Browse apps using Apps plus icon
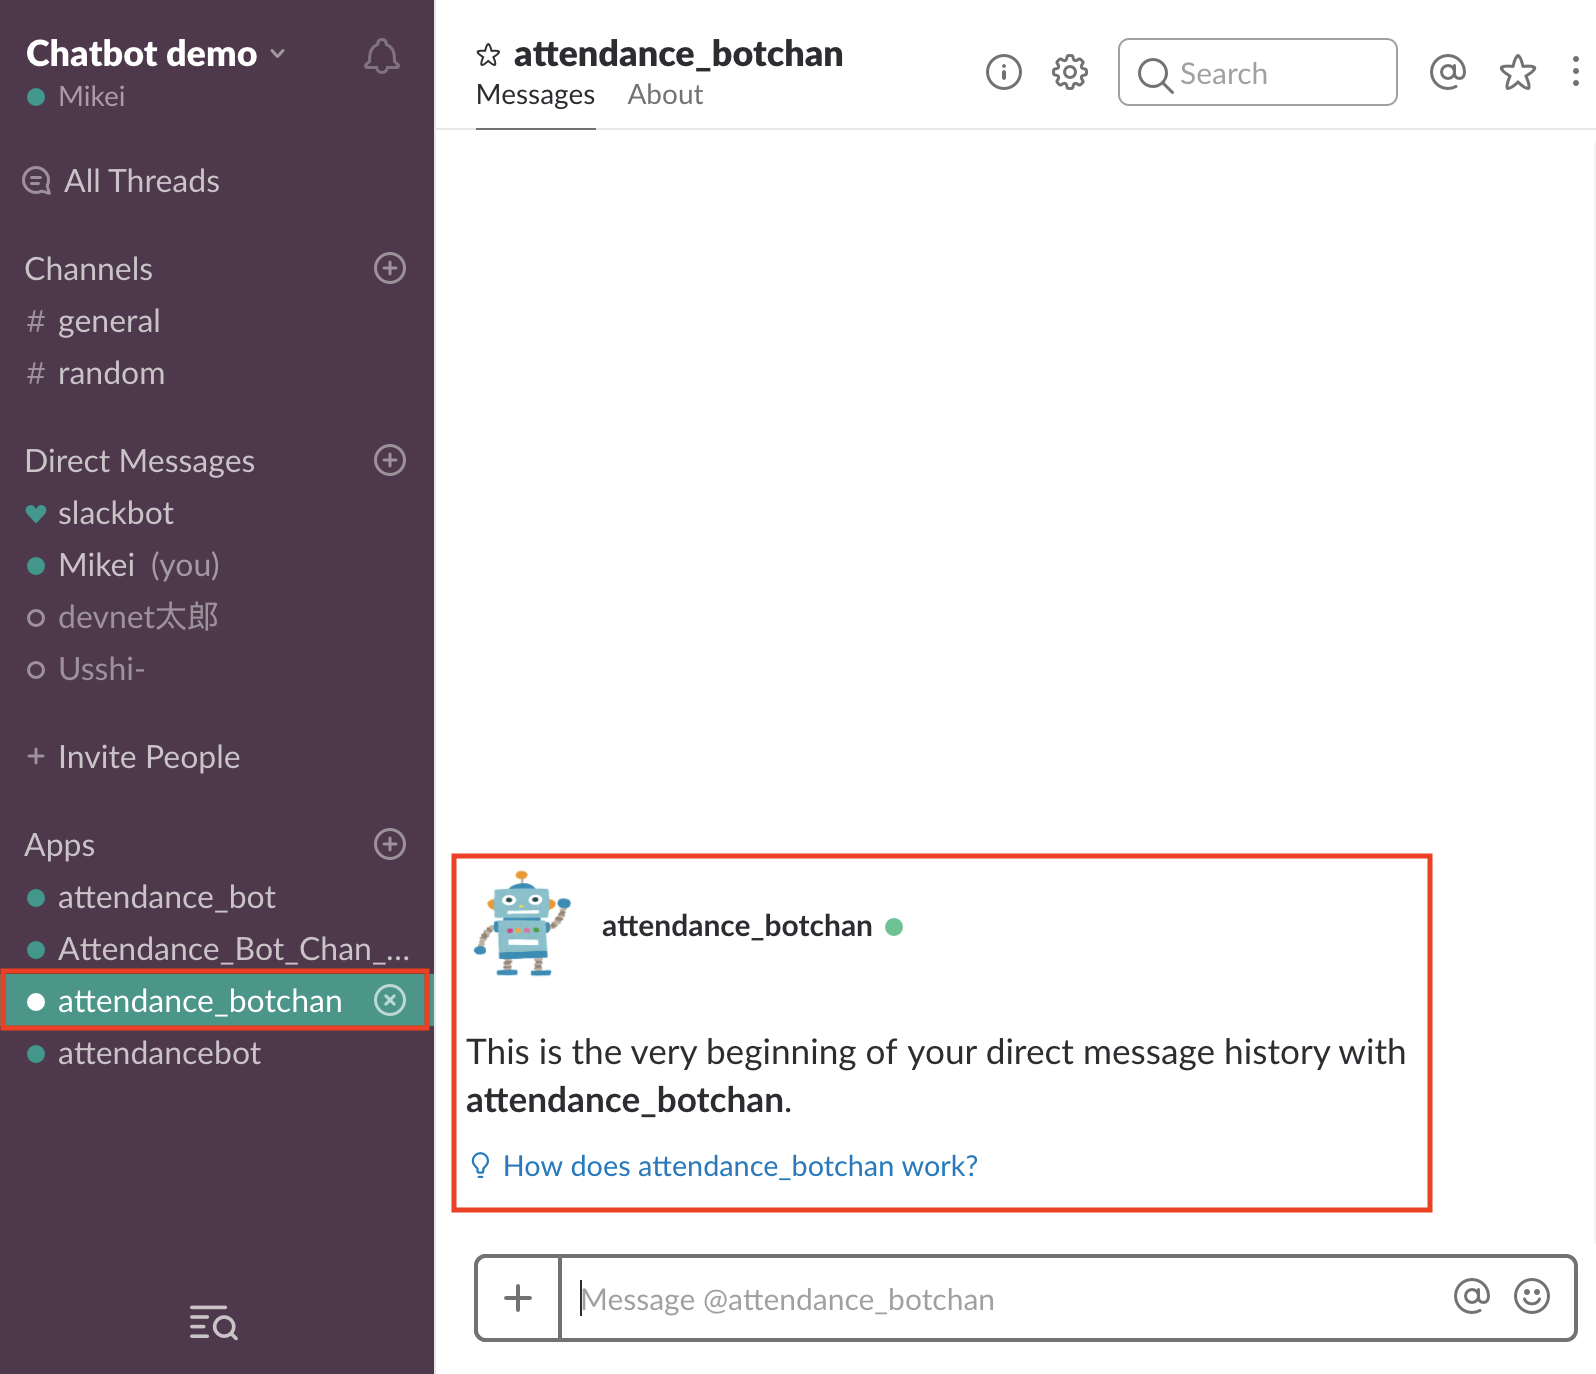Screen dimensions: 1596x1374 (390, 844)
